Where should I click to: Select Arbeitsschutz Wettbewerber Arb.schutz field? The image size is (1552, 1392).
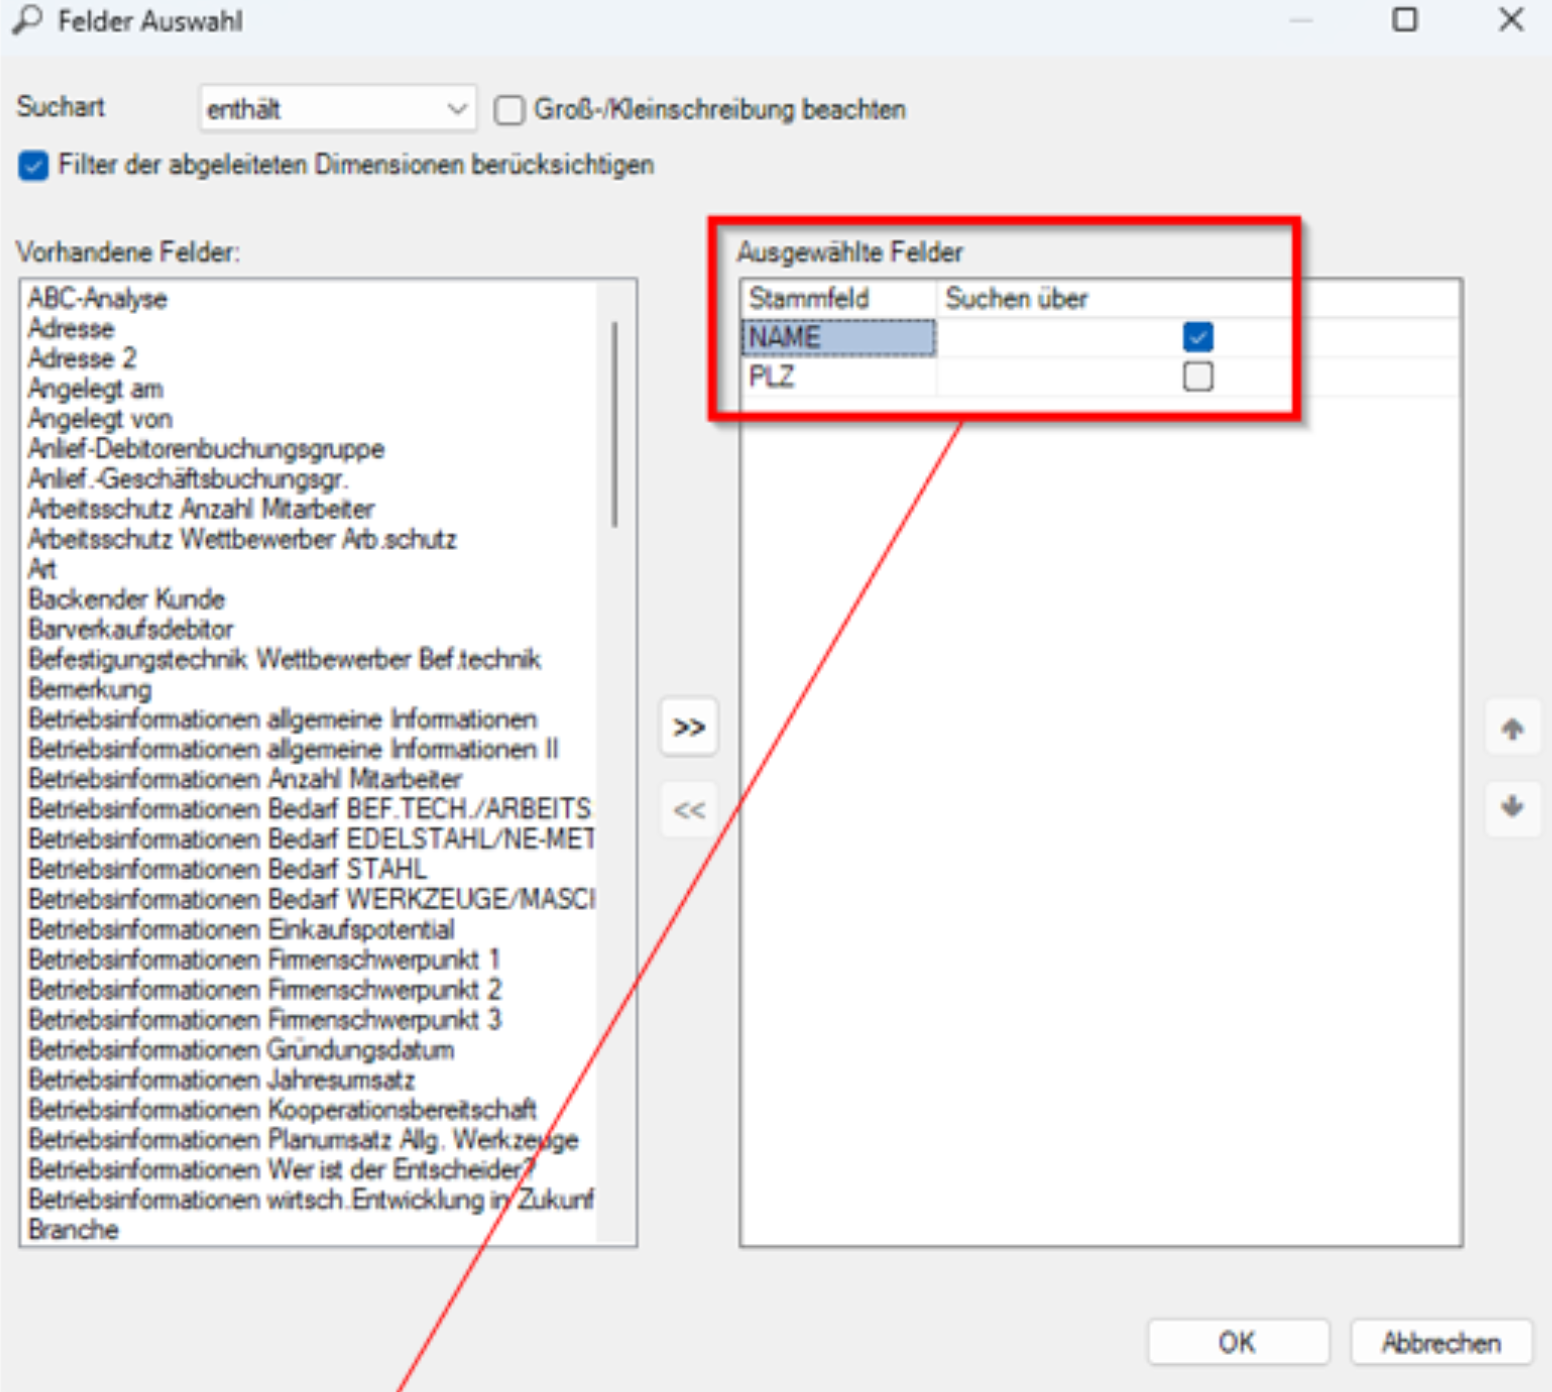[242, 539]
